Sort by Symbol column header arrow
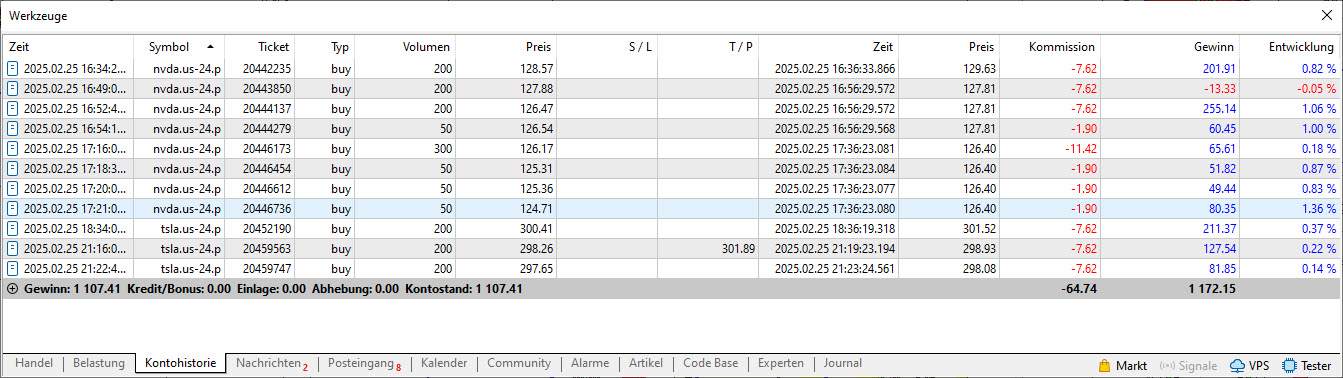Image resolution: width=1343 pixels, height=378 pixels. point(210,46)
